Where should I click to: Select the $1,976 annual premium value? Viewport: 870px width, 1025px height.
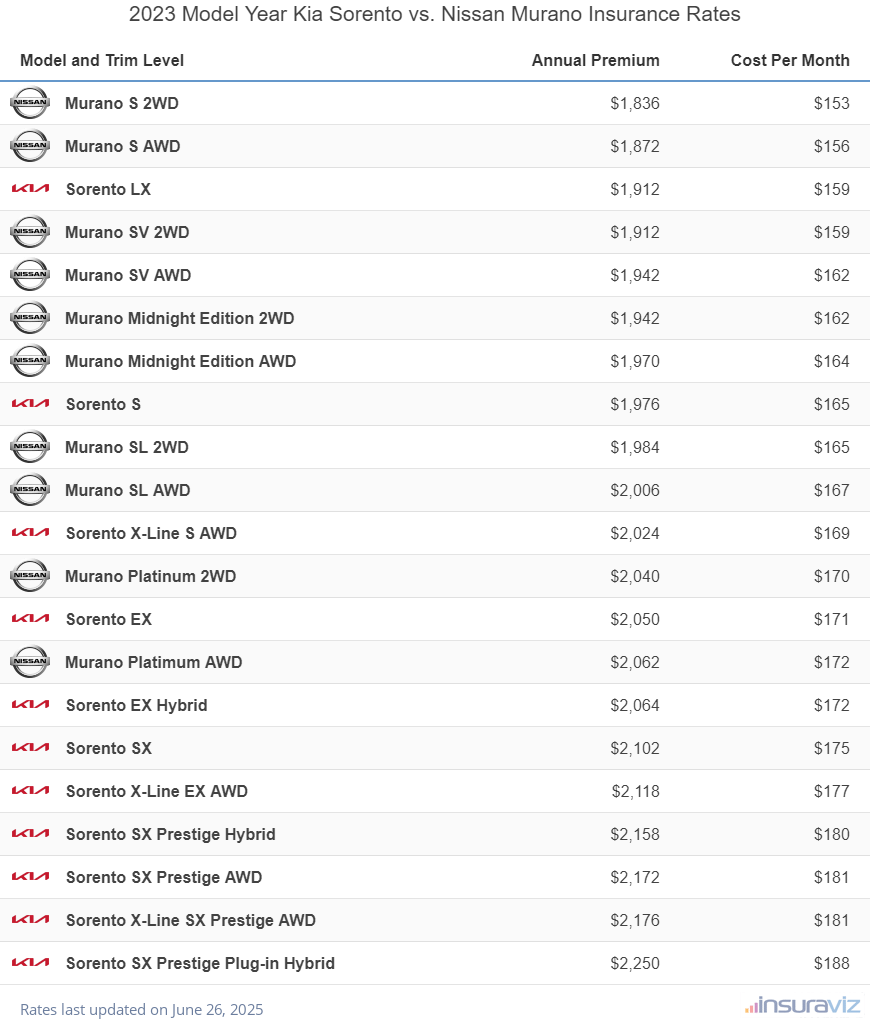(x=635, y=405)
